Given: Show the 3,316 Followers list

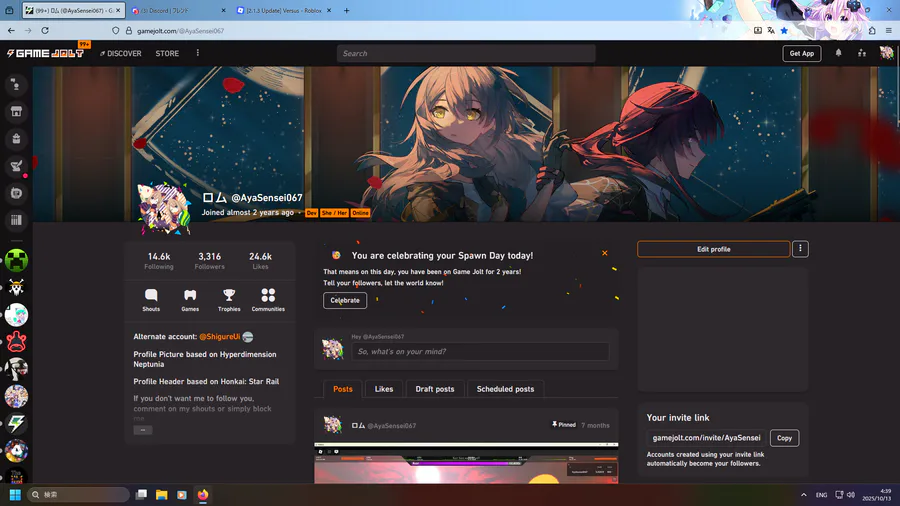Looking at the screenshot, I should tap(210, 261).
